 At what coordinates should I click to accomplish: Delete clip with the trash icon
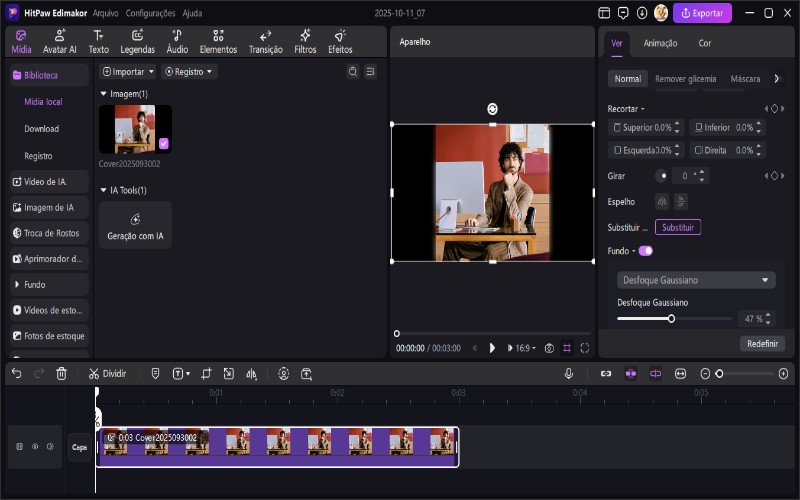coord(62,373)
